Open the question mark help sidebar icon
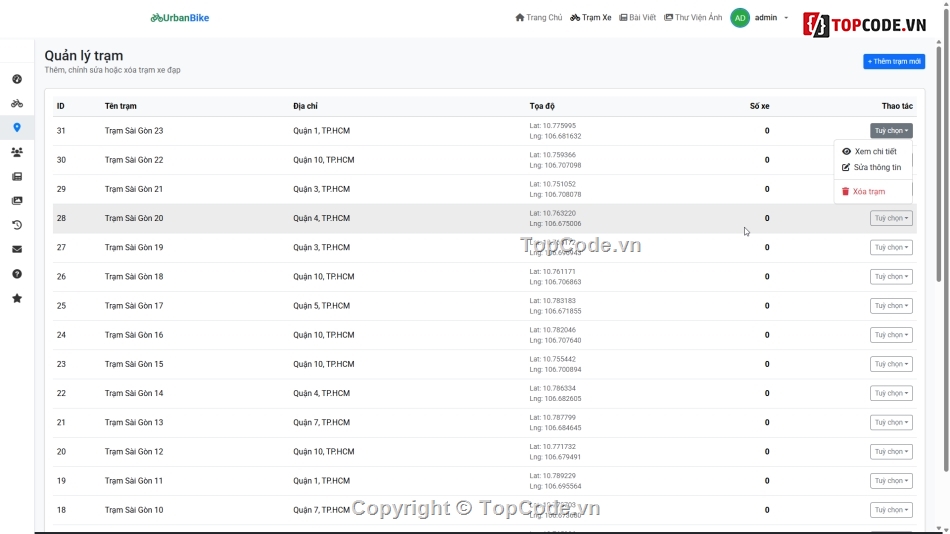The width and height of the screenshot is (950, 534). click(x=17, y=274)
